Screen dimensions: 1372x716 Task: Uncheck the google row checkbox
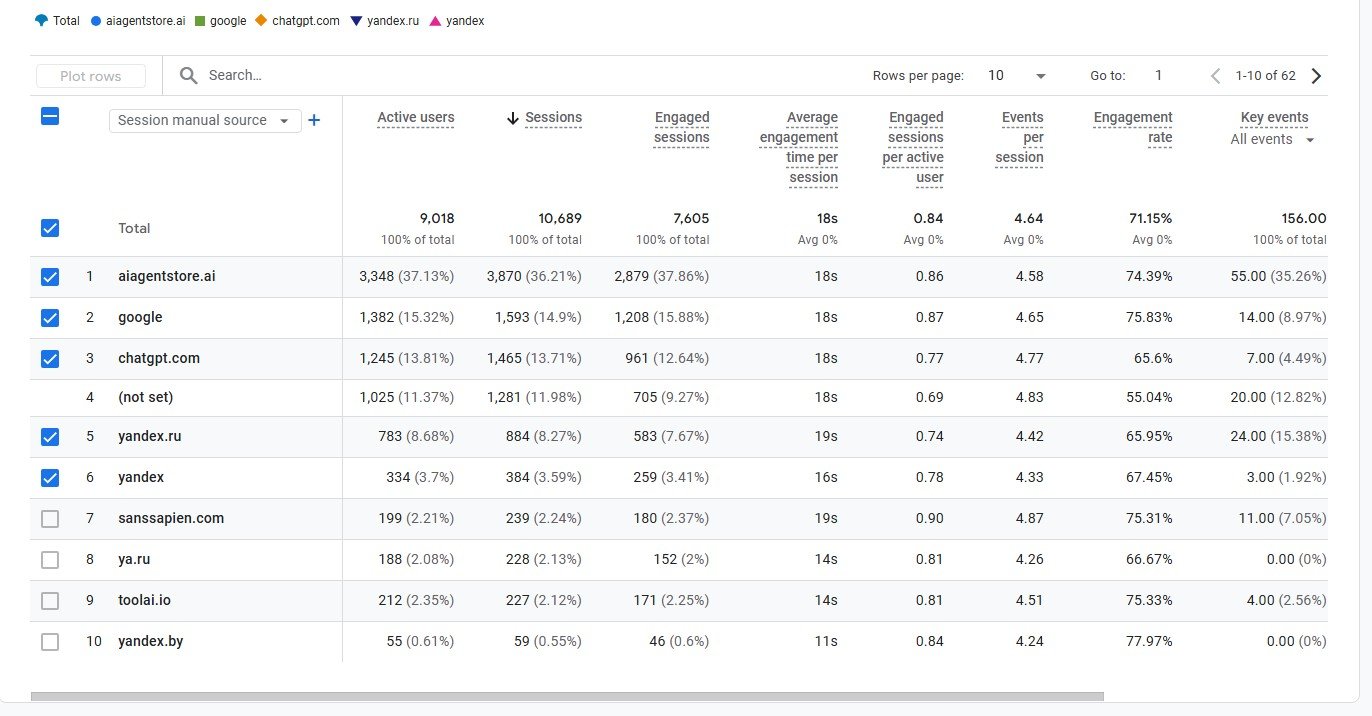[x=50, y=318]
